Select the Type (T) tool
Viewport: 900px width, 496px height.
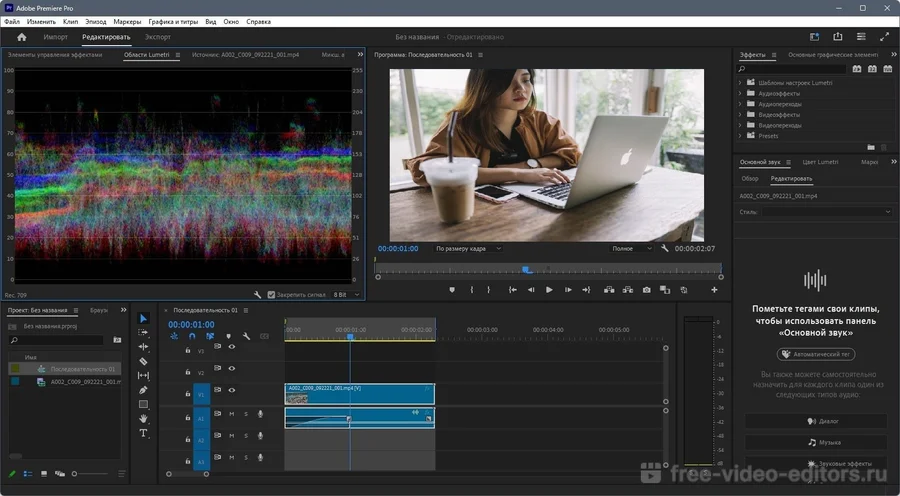143,433
